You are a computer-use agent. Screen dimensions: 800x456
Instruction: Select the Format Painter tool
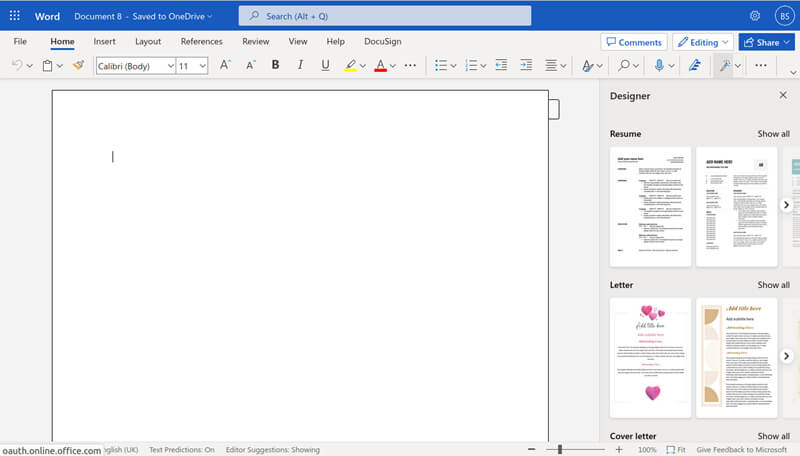pyautogui.click(x=78, y=65)
